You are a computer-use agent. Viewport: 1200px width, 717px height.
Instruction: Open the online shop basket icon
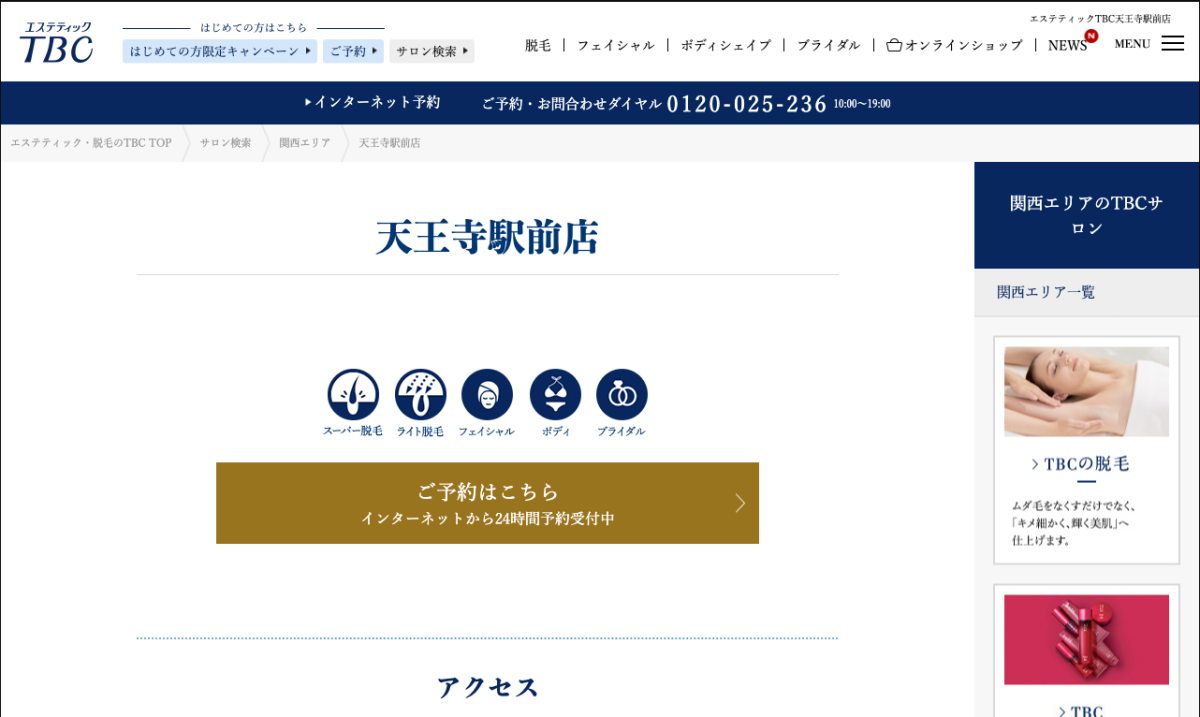894,45
